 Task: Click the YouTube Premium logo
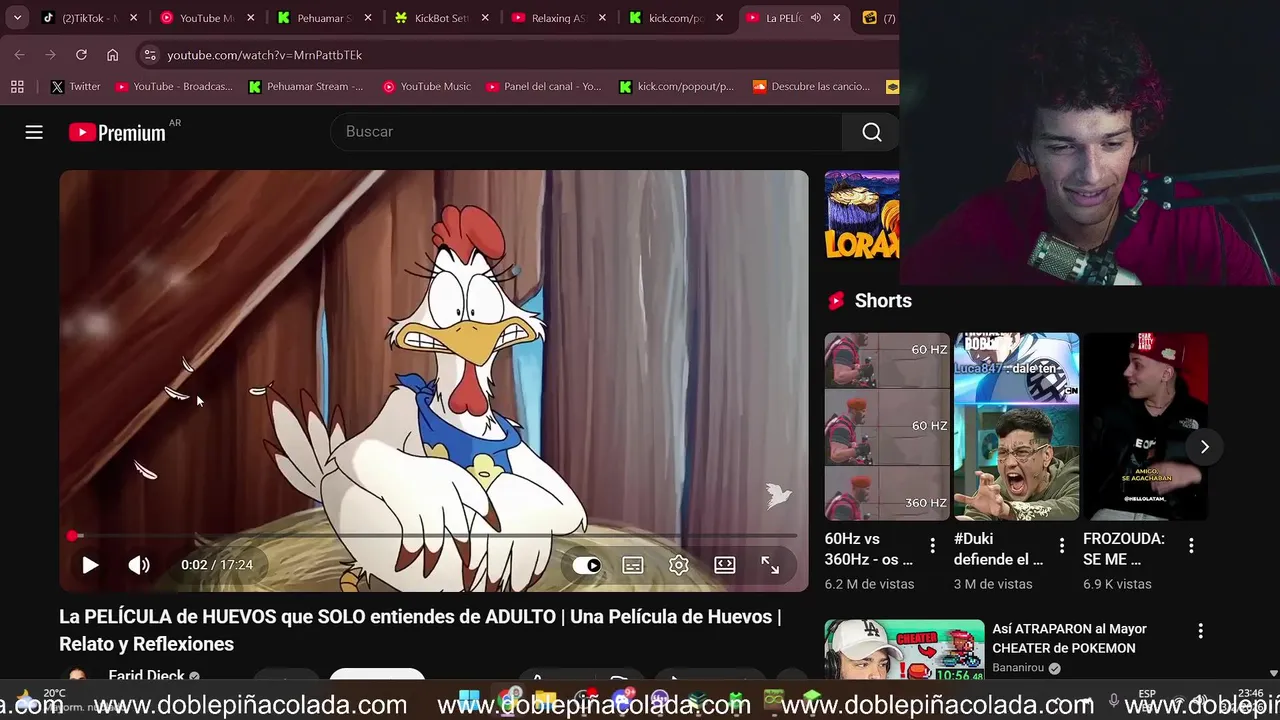tap(117, 132)
